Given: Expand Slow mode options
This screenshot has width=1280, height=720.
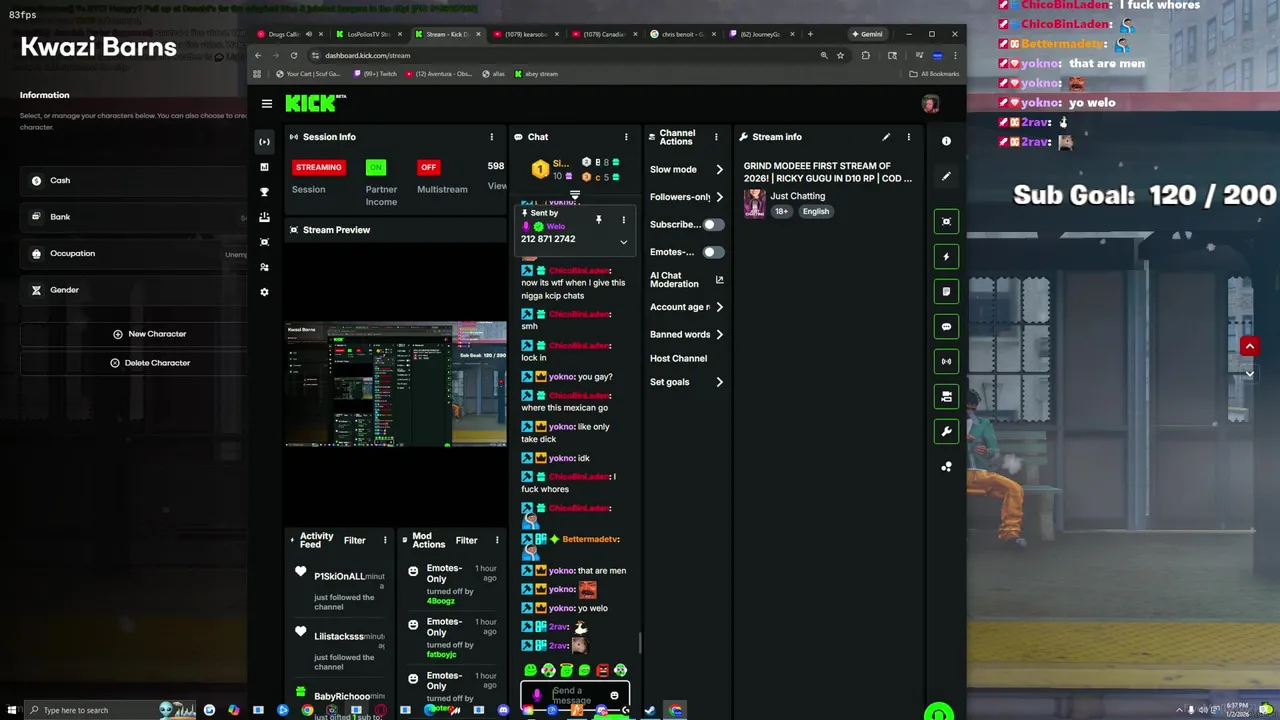Looking at the screenshot, I should 719,170.
